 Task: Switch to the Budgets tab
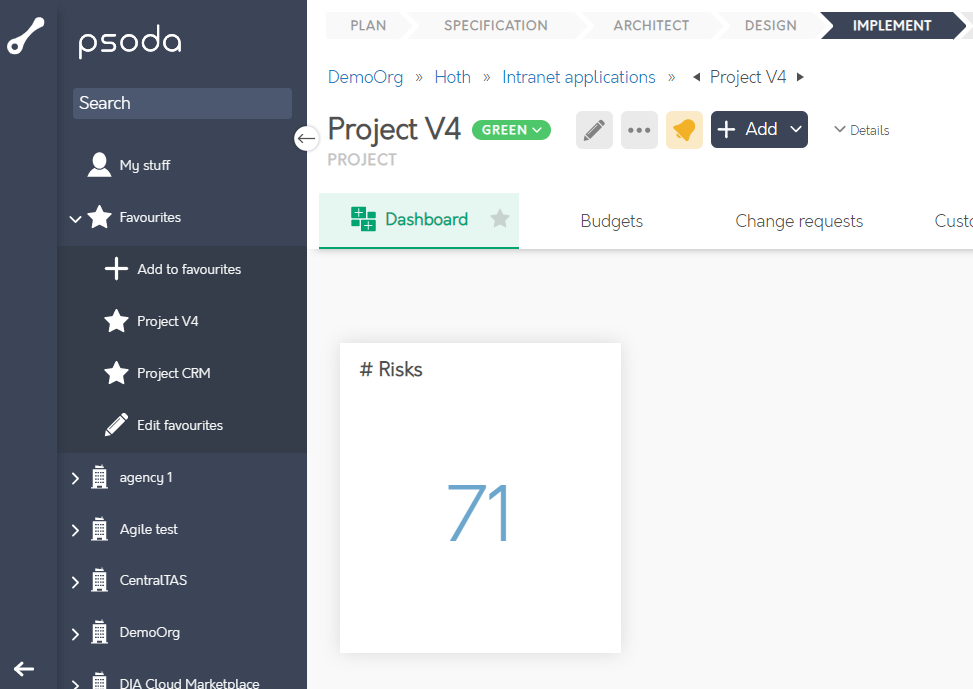pos(611,221)
